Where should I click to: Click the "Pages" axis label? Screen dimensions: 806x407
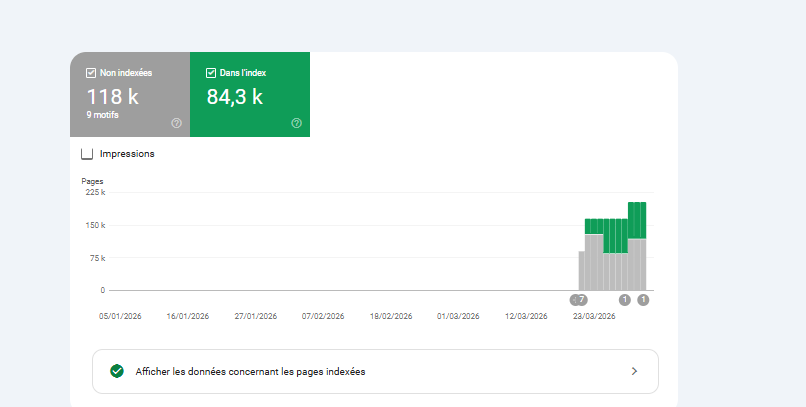(92, 181)
